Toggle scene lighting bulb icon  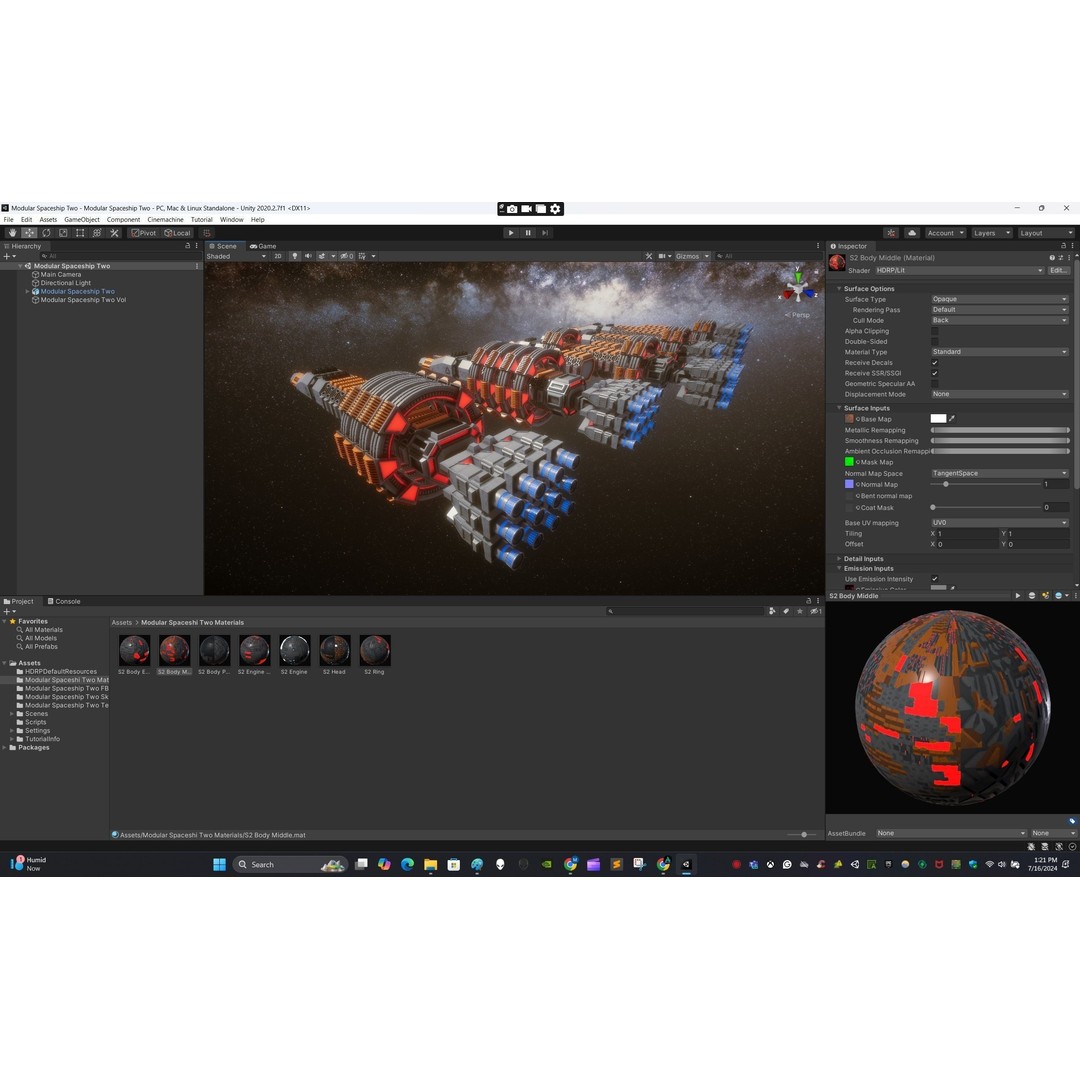pyautogui.click(x=295, y=256)
